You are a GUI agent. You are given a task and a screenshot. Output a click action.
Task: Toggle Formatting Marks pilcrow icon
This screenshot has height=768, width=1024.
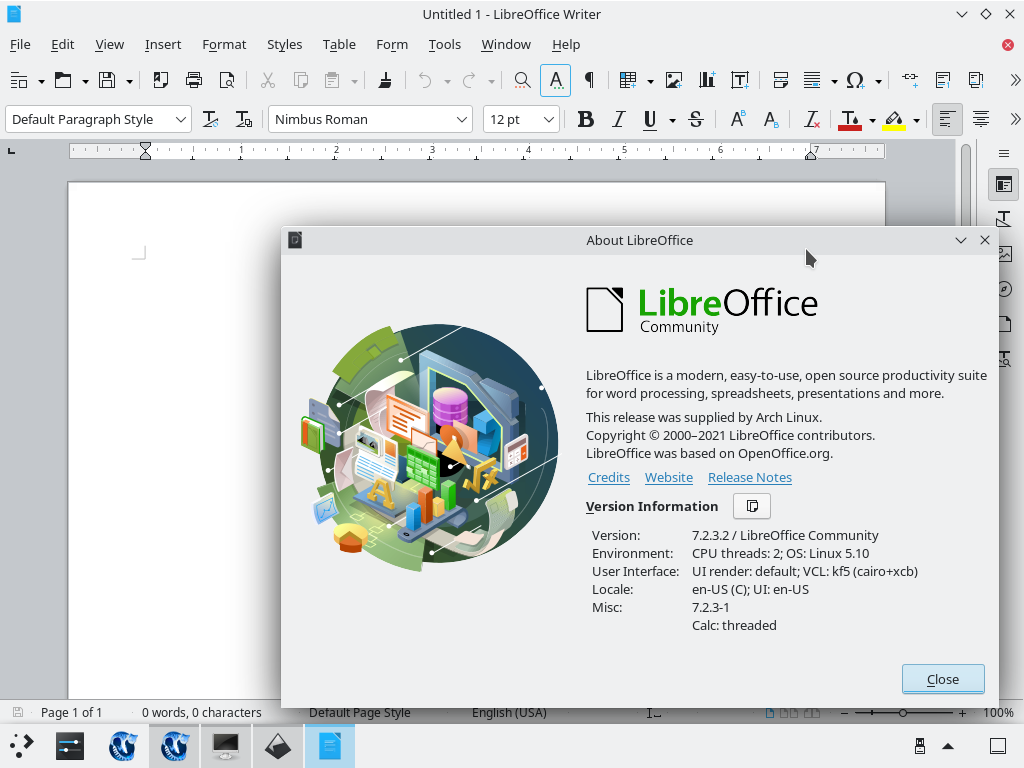[x=589, y=80]
